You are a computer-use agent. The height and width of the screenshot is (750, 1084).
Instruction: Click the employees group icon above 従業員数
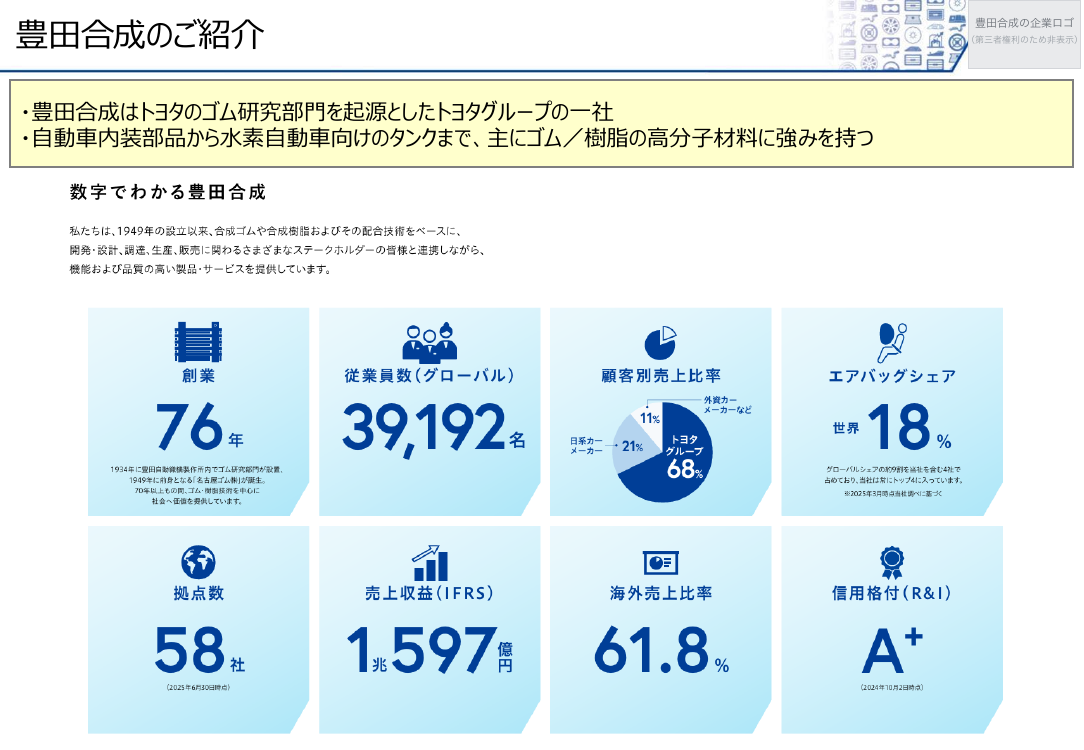(x=429, y=343)
